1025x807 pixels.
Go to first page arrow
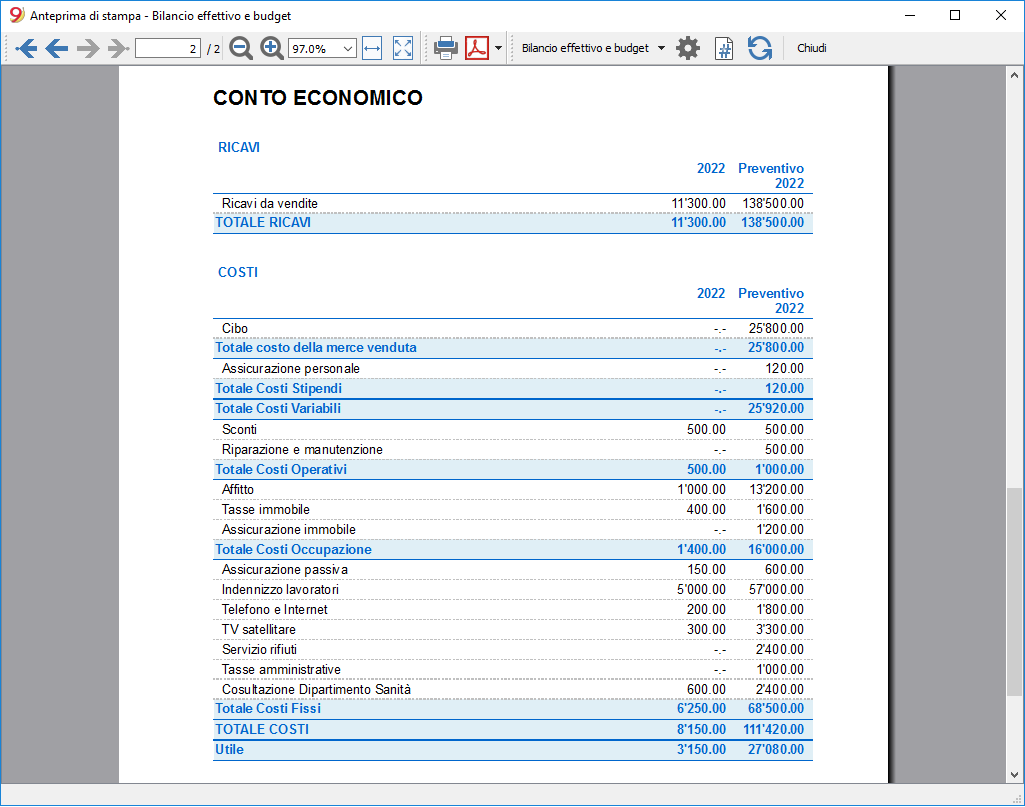pos(26,48)
